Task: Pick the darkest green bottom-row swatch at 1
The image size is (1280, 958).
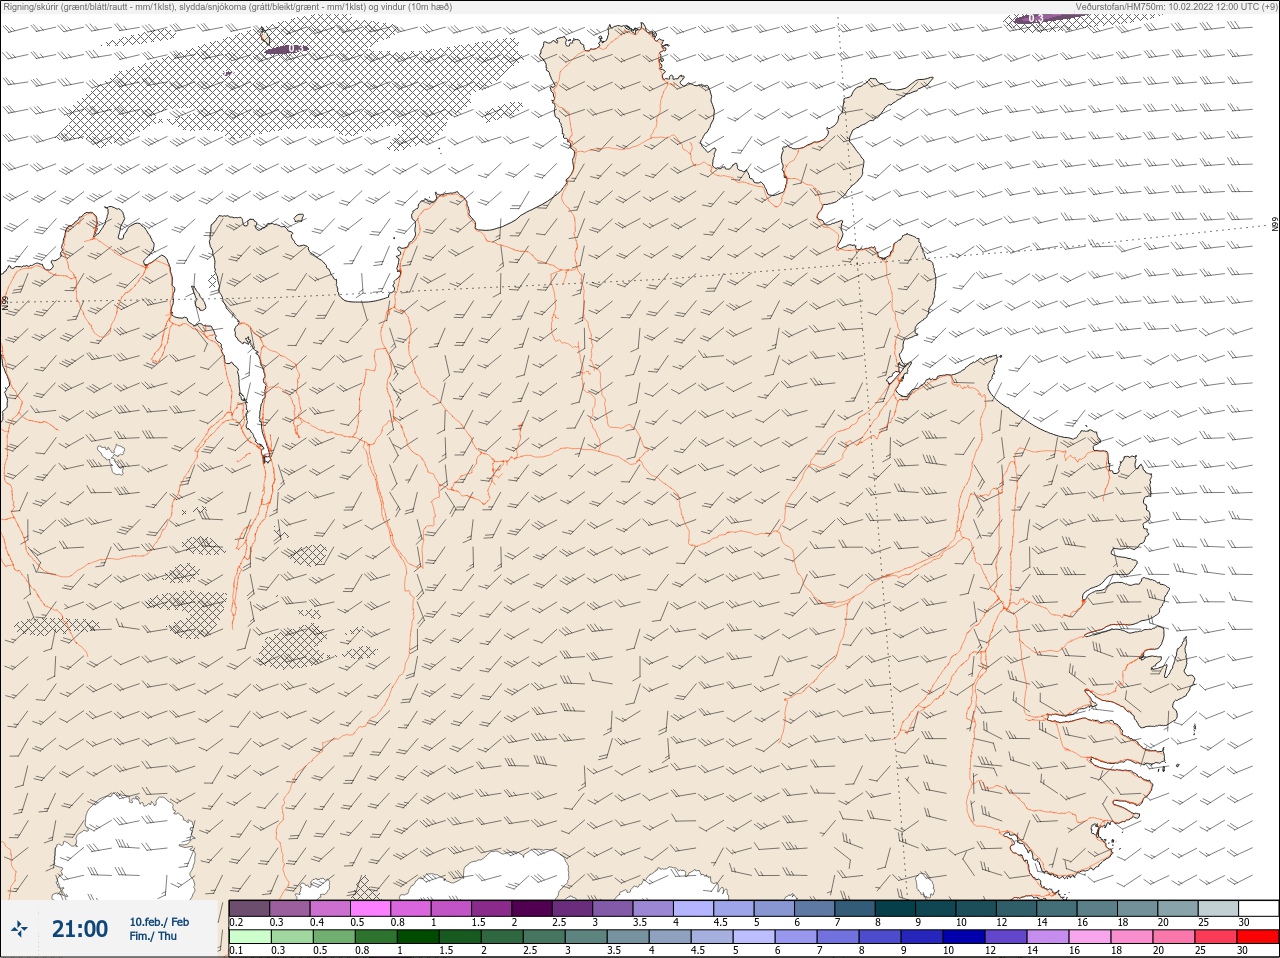Action: point(417,937)
